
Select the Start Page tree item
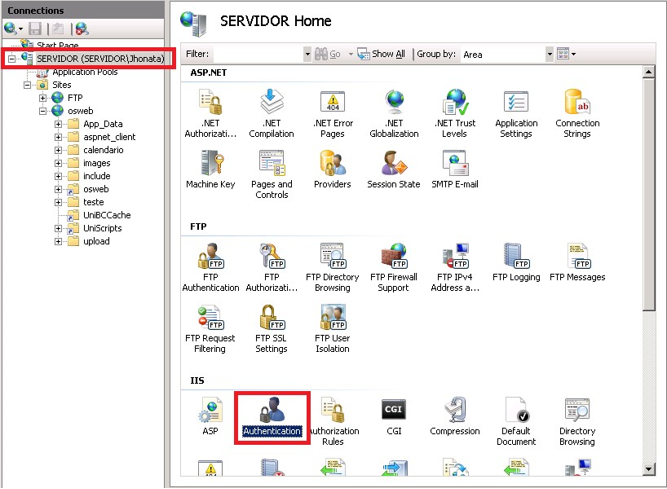pyautogui.click(x=57, y=45)
